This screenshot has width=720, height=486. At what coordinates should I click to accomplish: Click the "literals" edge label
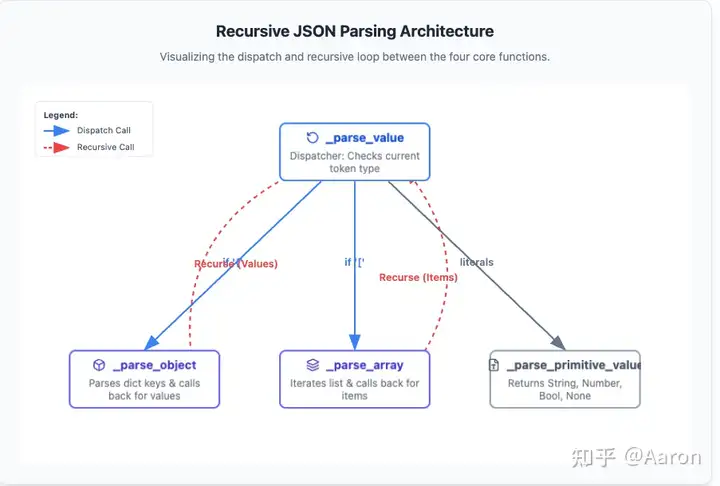476,262
